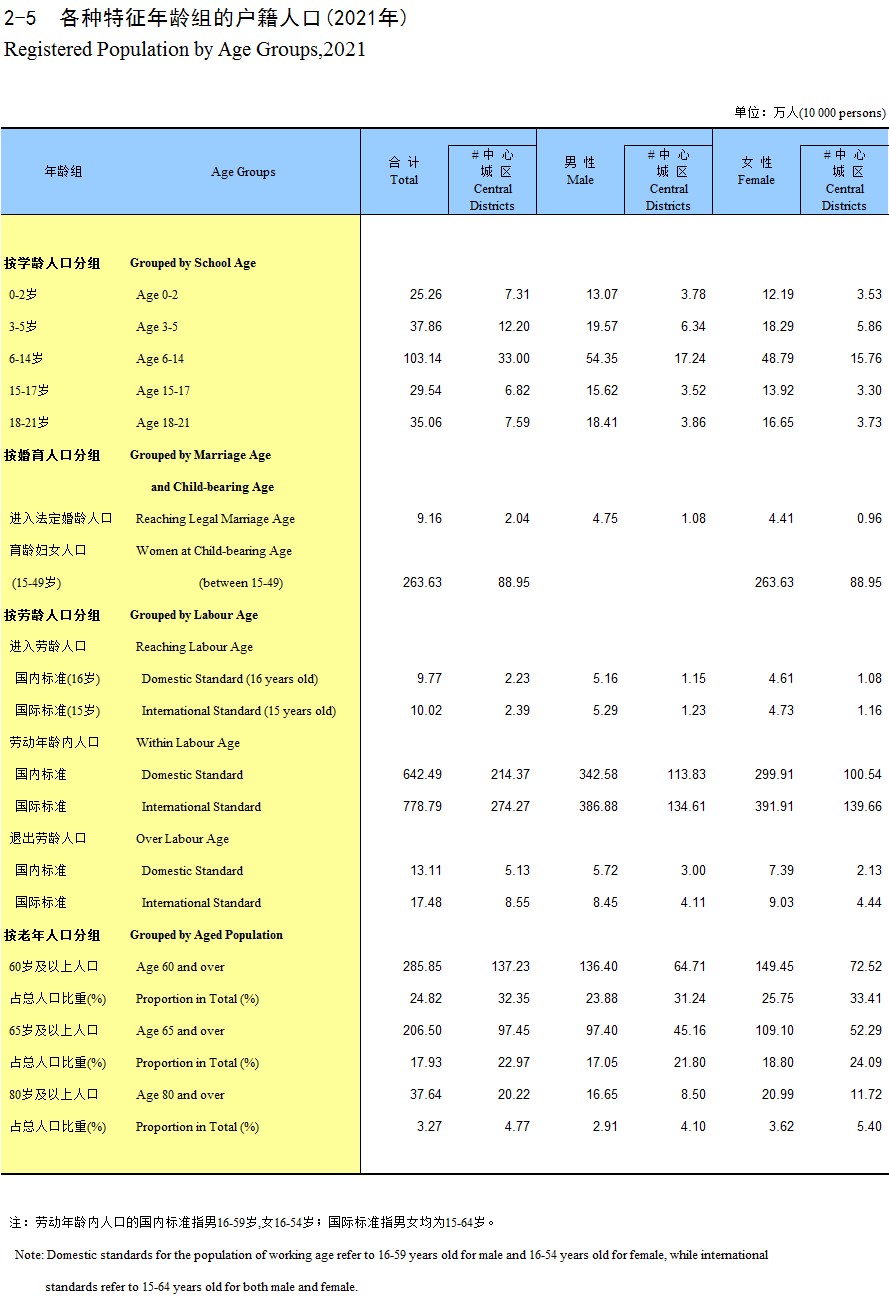
Task: Click the '(between 15-49)' label
Action: point(241,583)
